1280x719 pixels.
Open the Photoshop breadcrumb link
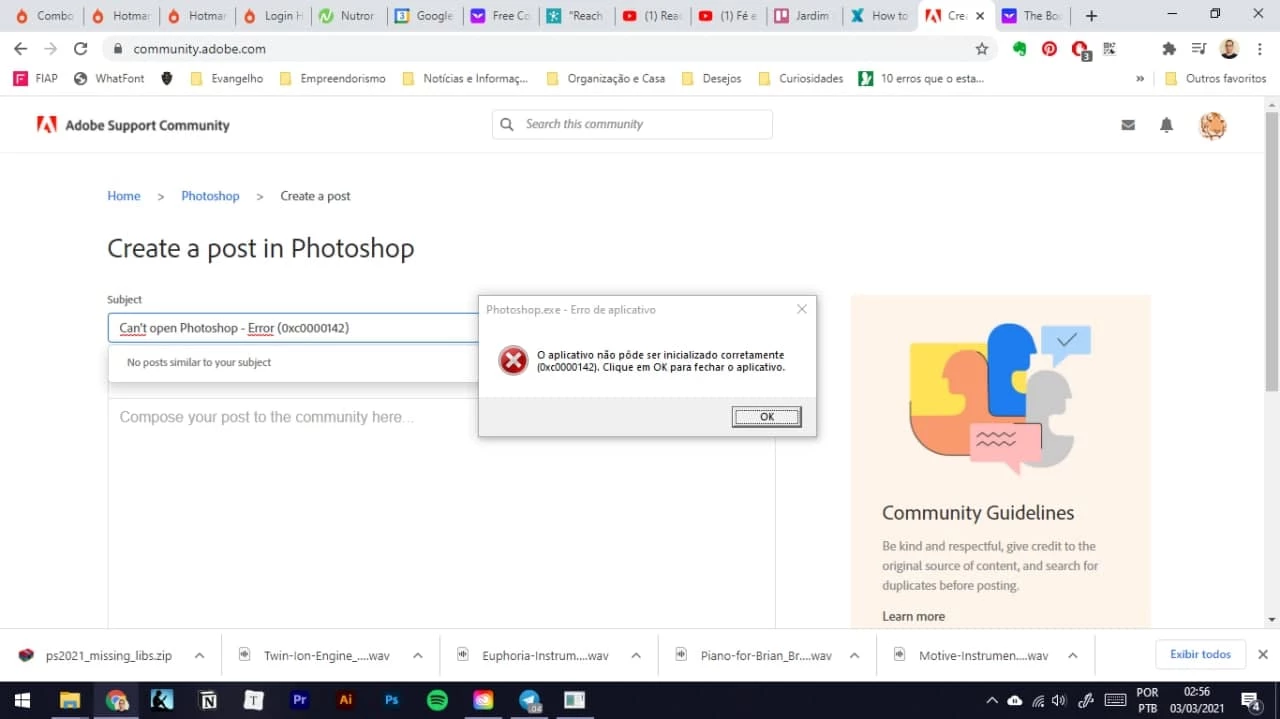point(210,196)
